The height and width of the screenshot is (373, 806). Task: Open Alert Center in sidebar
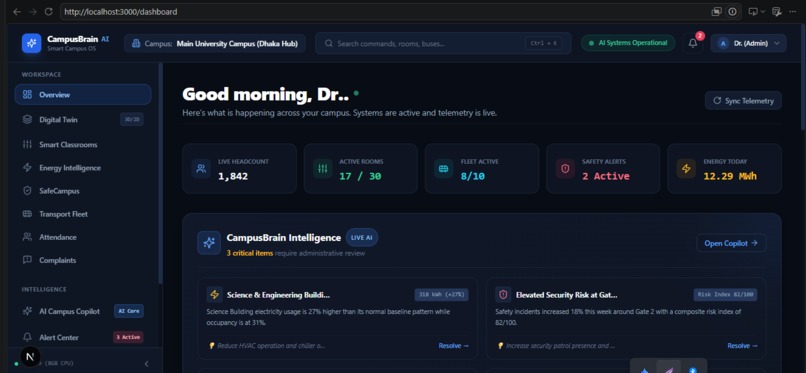point(83,338)
